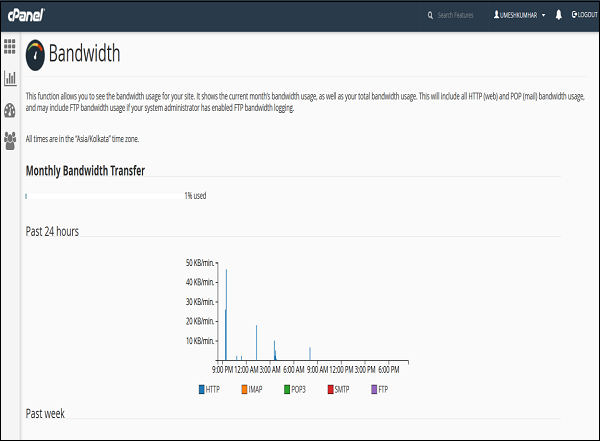Image resolution: width=600 pixels, height=441 pixels.
Task: Click the POP3 legend color swatch
Action: click(286, 388)
